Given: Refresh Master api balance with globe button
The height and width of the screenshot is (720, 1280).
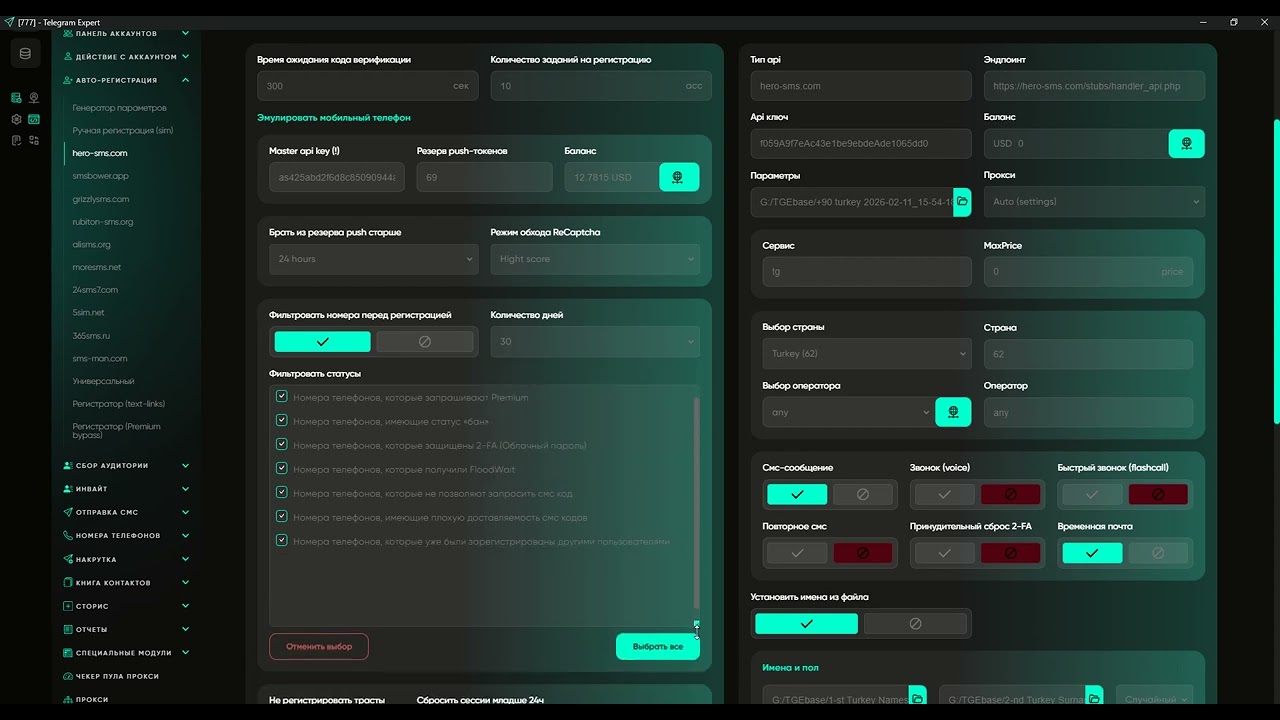Looking at the screenshot, I should click(679, 177).
